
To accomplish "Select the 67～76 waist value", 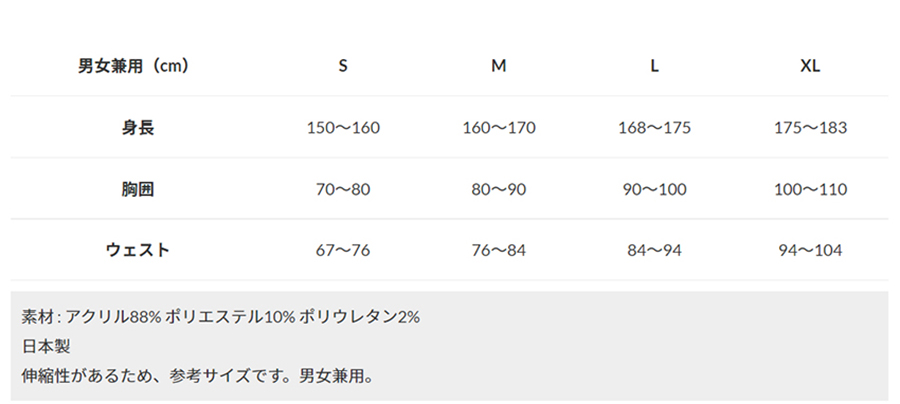I will click(343, 250).
